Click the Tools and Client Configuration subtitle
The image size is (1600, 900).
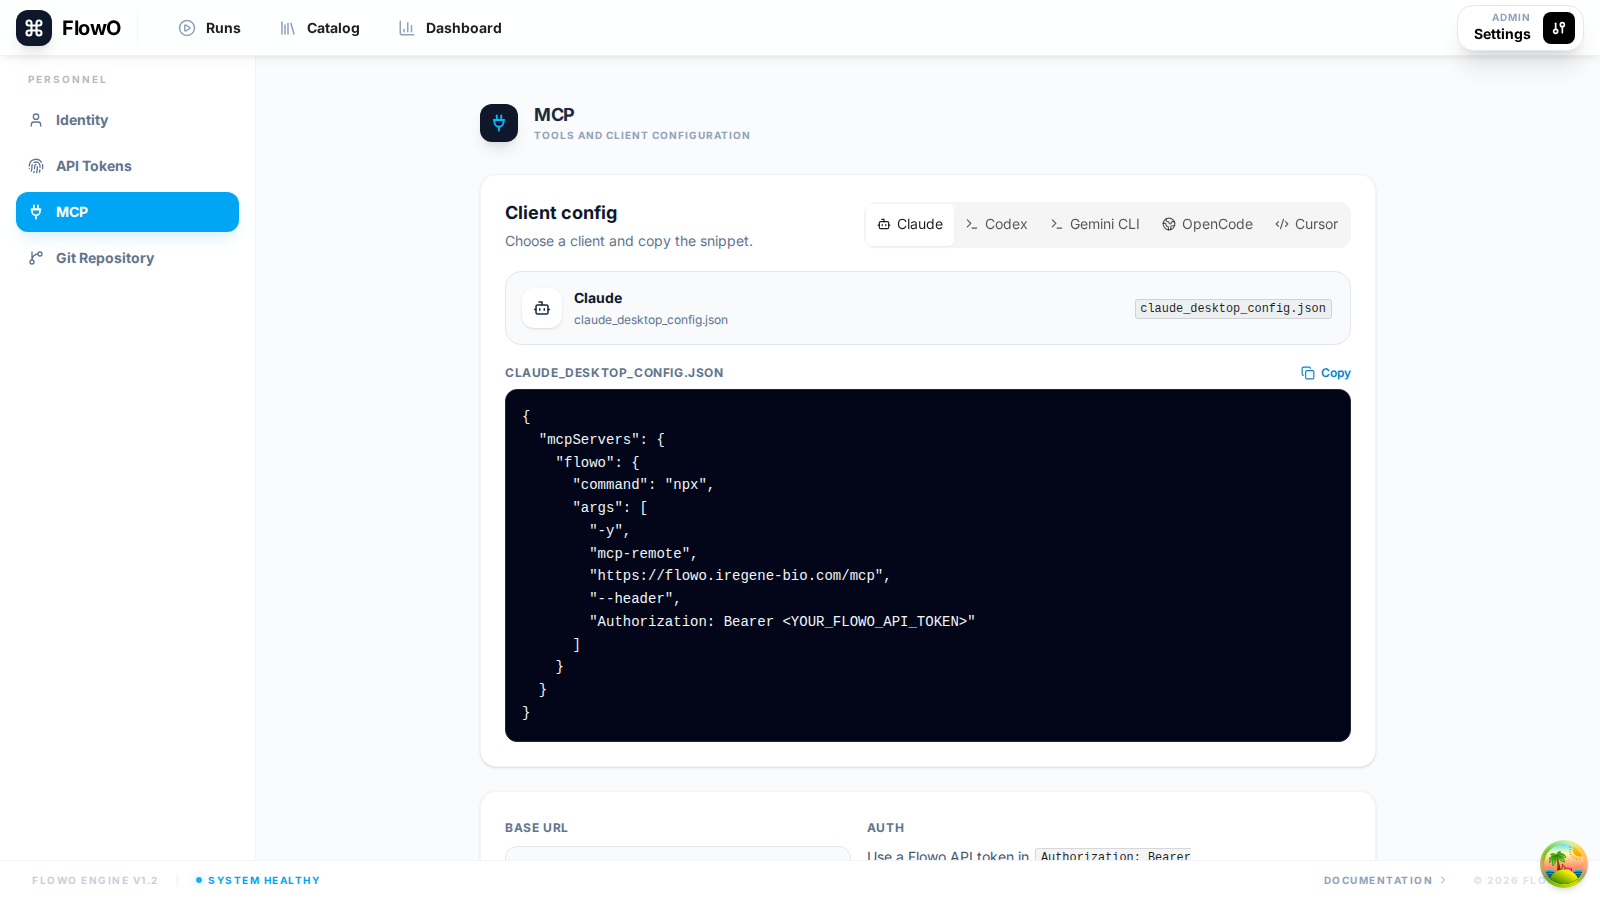pos(642,136)
